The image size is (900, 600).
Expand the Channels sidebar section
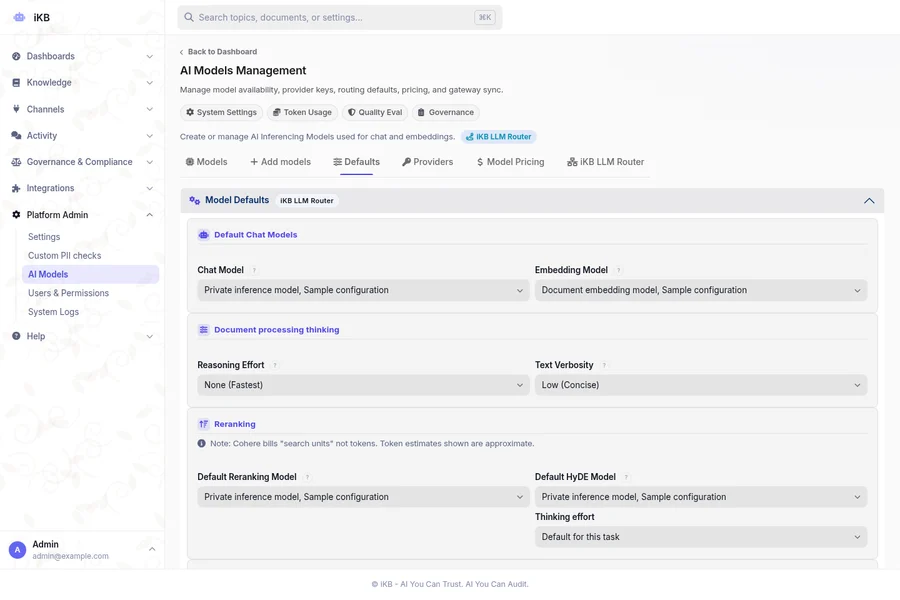coord(149,109)
